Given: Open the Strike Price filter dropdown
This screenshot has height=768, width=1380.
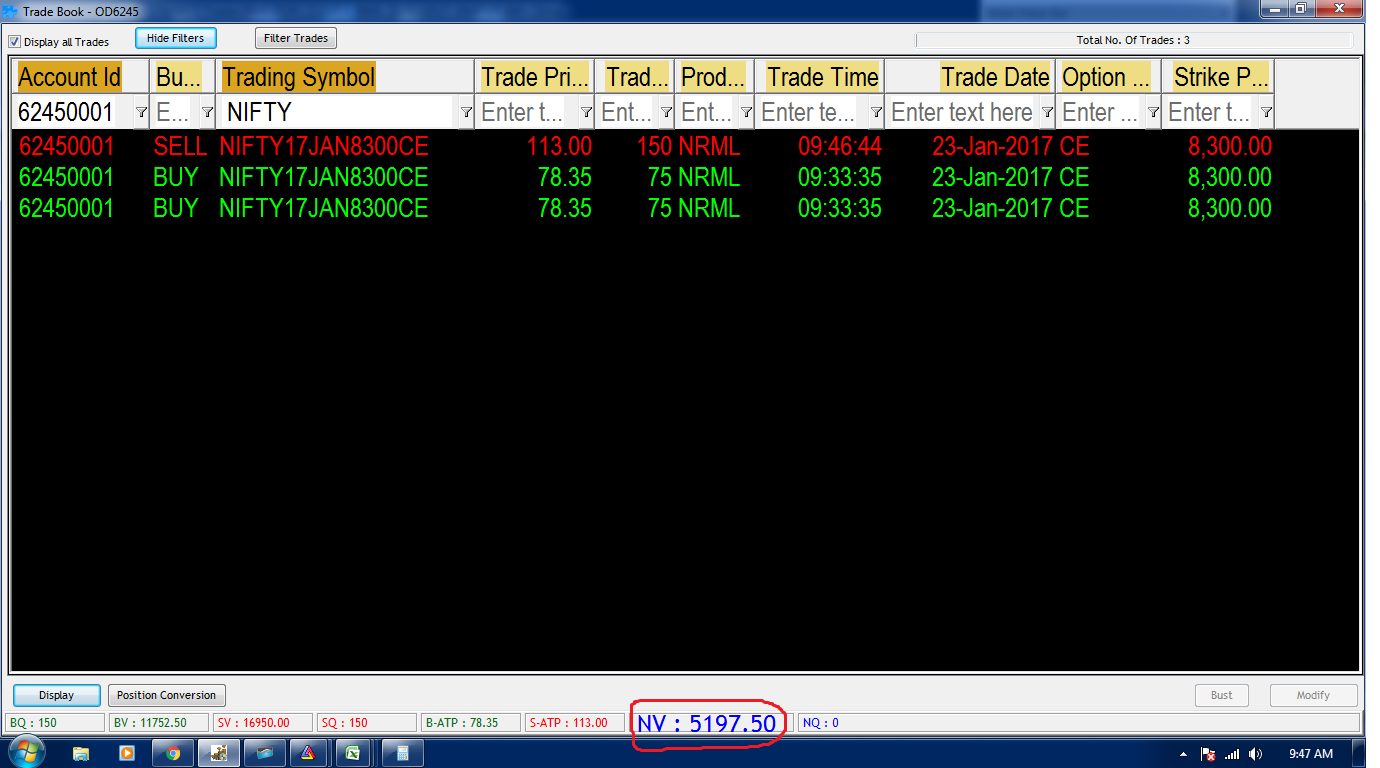Looking at the screenshot, I should click(x=1266, y=112).
